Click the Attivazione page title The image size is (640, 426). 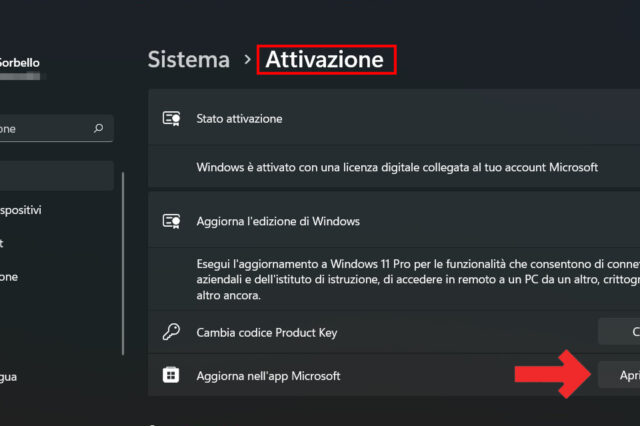point(324,60)
